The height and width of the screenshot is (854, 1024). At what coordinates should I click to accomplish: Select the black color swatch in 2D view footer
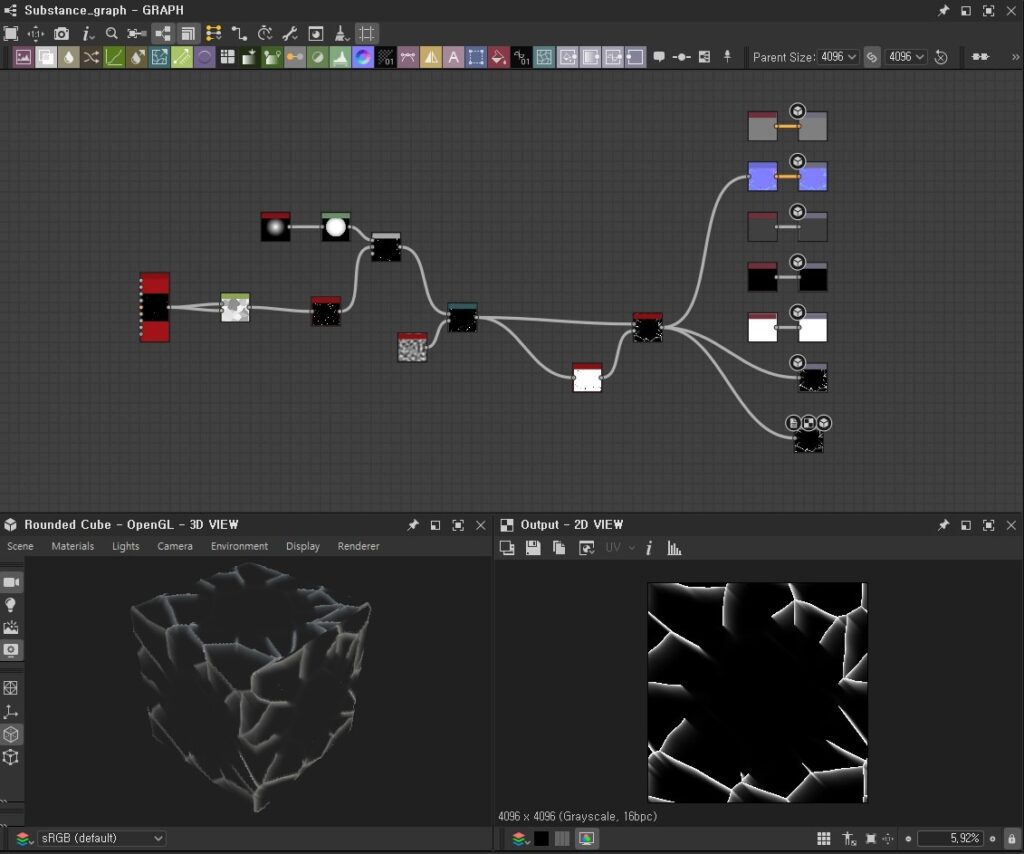[x=541, y=838]
